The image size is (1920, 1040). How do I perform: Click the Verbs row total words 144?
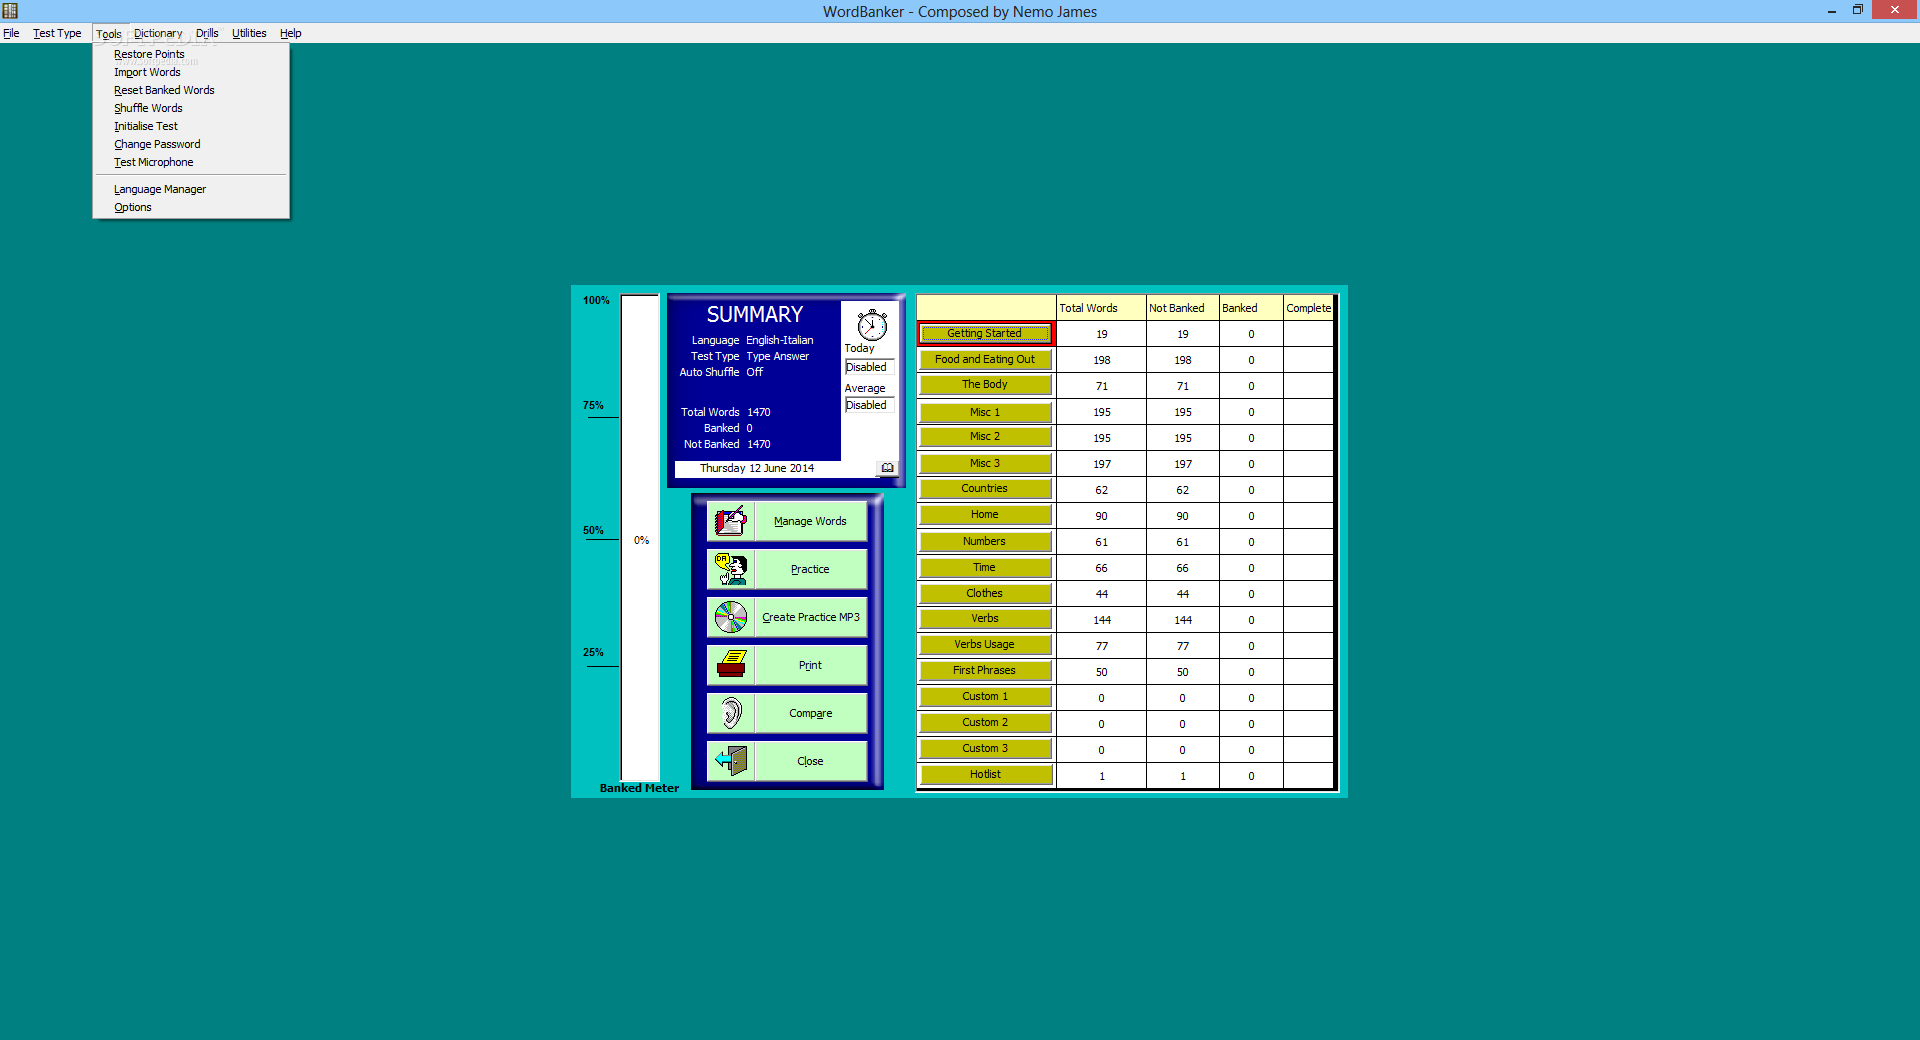(x=1101, y=620)
